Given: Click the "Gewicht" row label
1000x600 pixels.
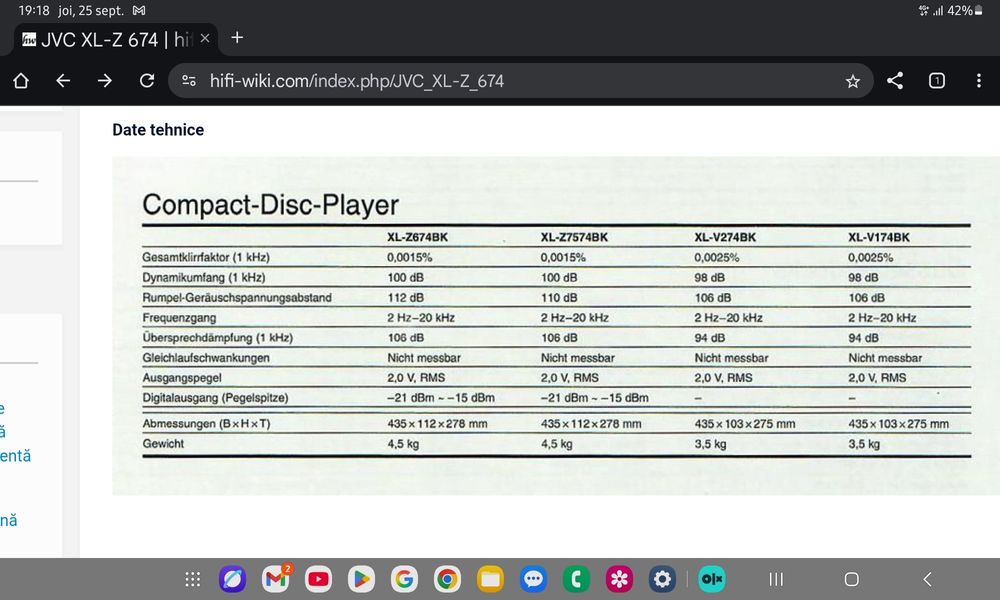Looking at the screenshot, I should pyautogui.click(x=163, y=443).
